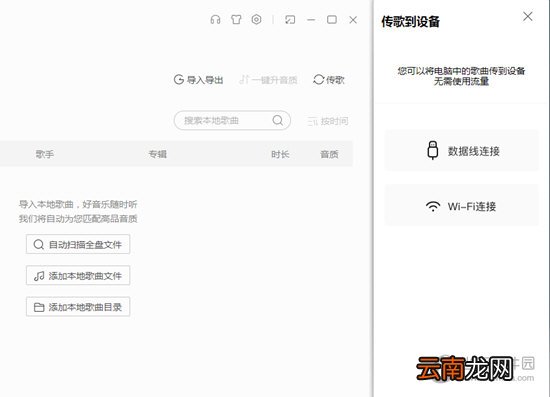This screenshot has height=397, width=550.
Task: Click 添加本地歌曲文件 button
Action: pos(78,276)
